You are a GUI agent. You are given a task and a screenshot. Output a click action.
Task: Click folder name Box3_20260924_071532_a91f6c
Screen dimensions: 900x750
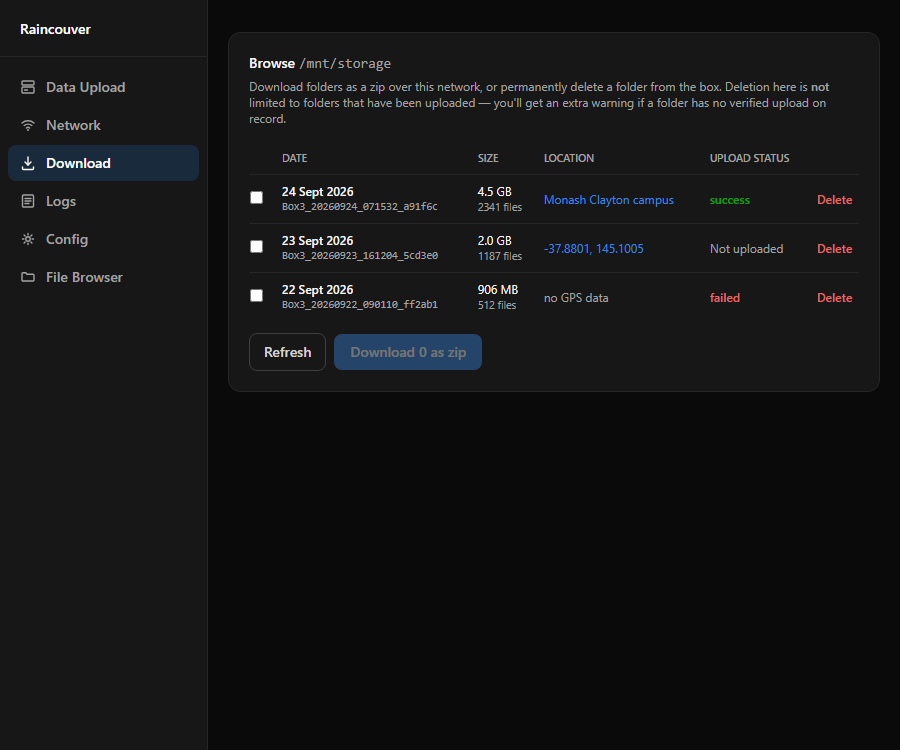coord(360,207)
